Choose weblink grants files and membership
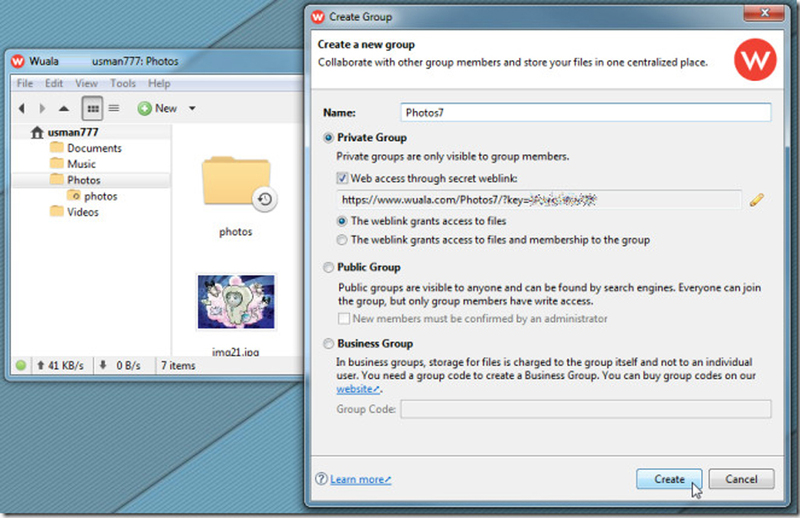800x518 pixels. (342, 240)
